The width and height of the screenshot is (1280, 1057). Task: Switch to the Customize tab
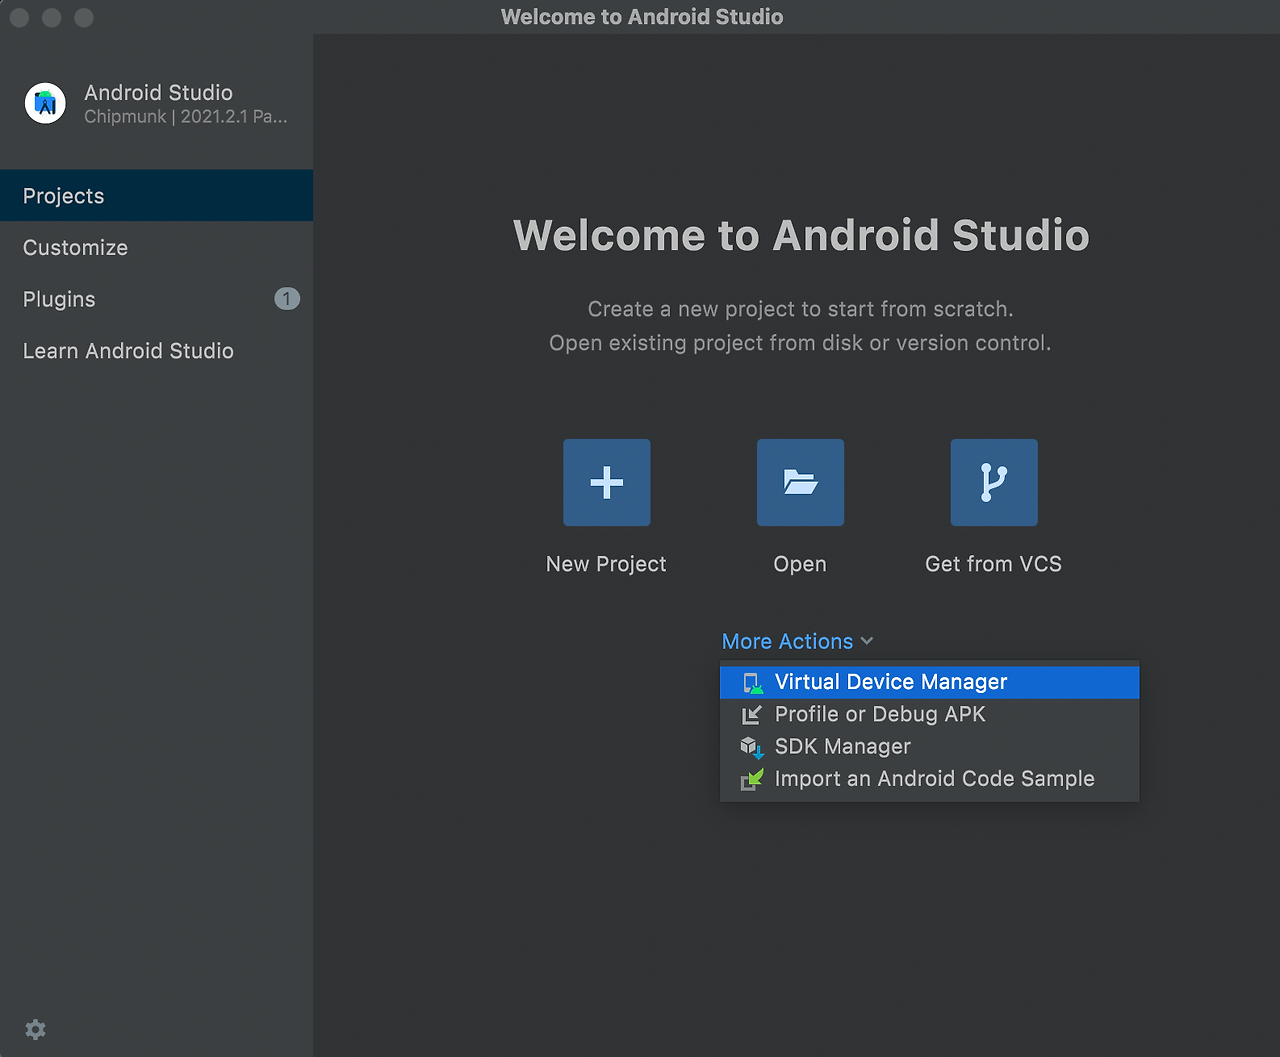click(x=156, y=247)
